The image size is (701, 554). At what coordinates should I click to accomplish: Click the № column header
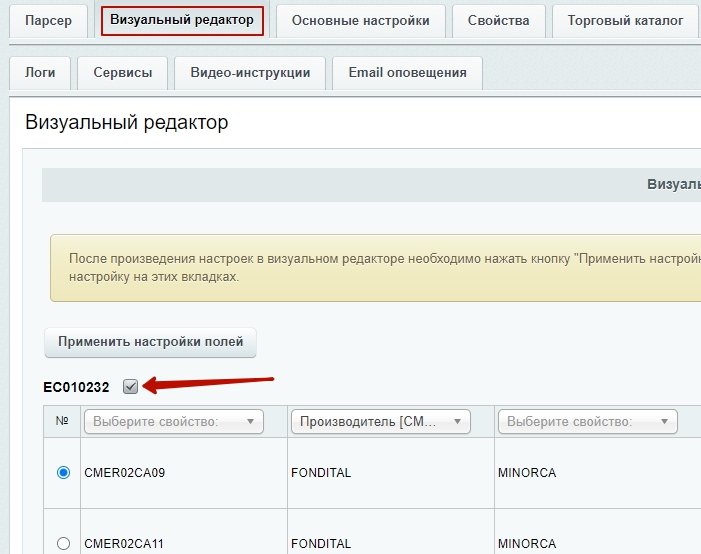click(x=62, y=421)
